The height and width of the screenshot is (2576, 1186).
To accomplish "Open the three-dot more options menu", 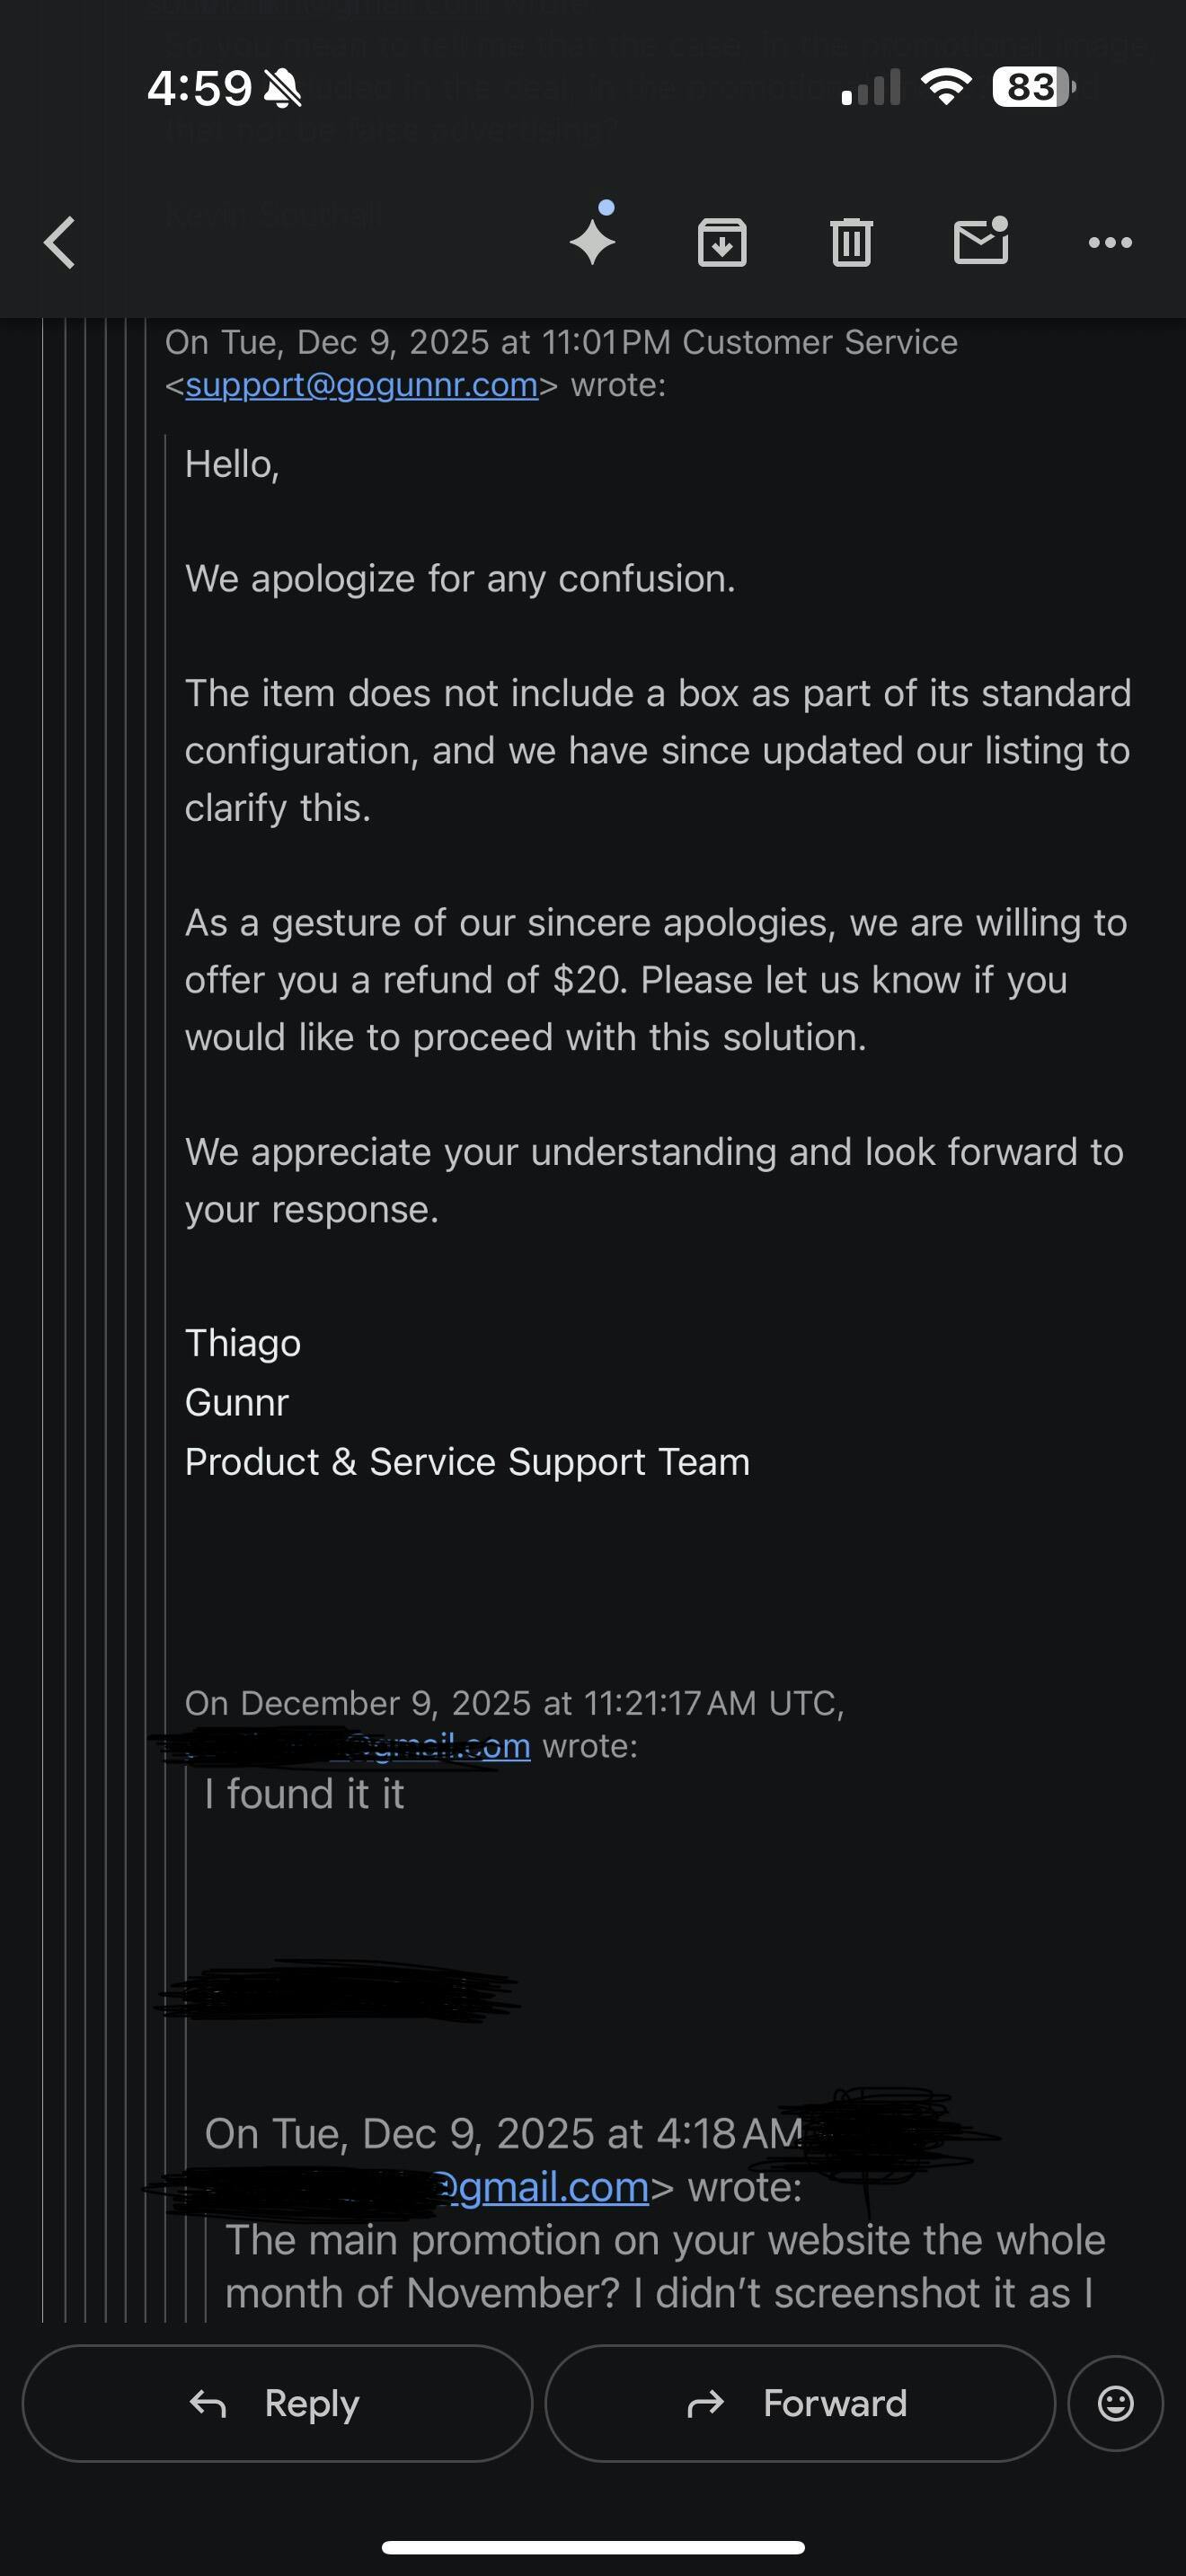I will click(x=1110, y=242).
